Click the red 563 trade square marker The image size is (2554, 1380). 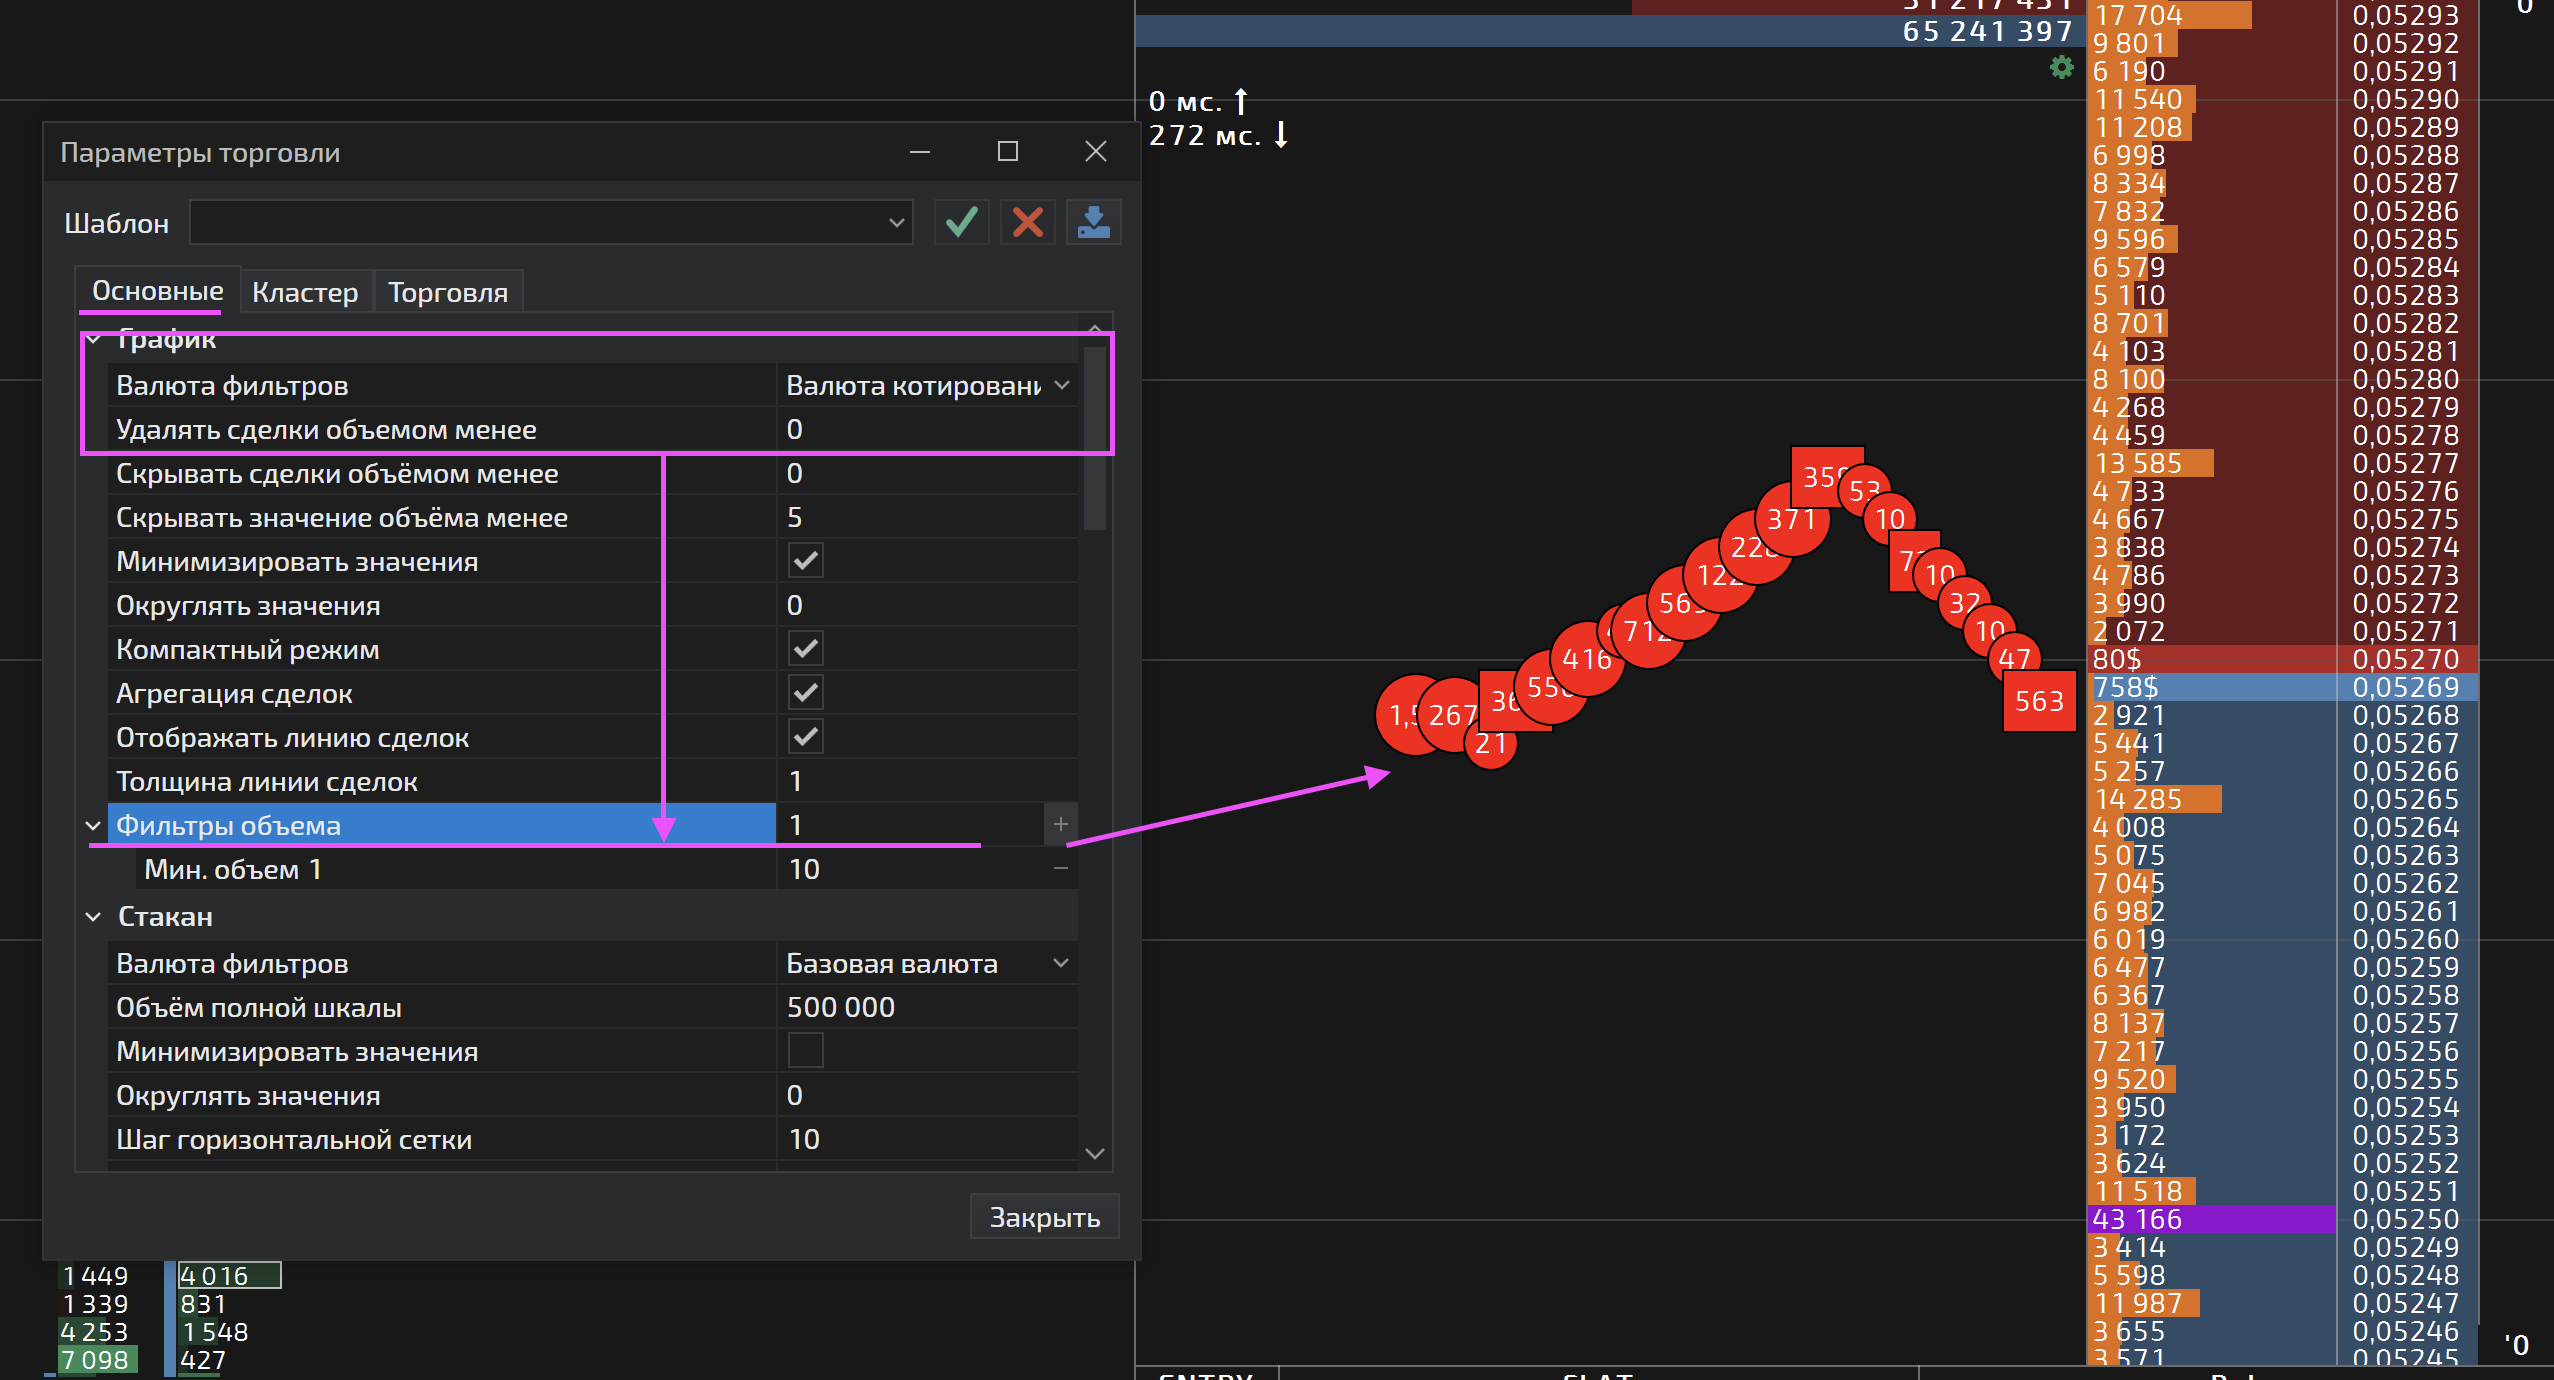pos(2039,701)
